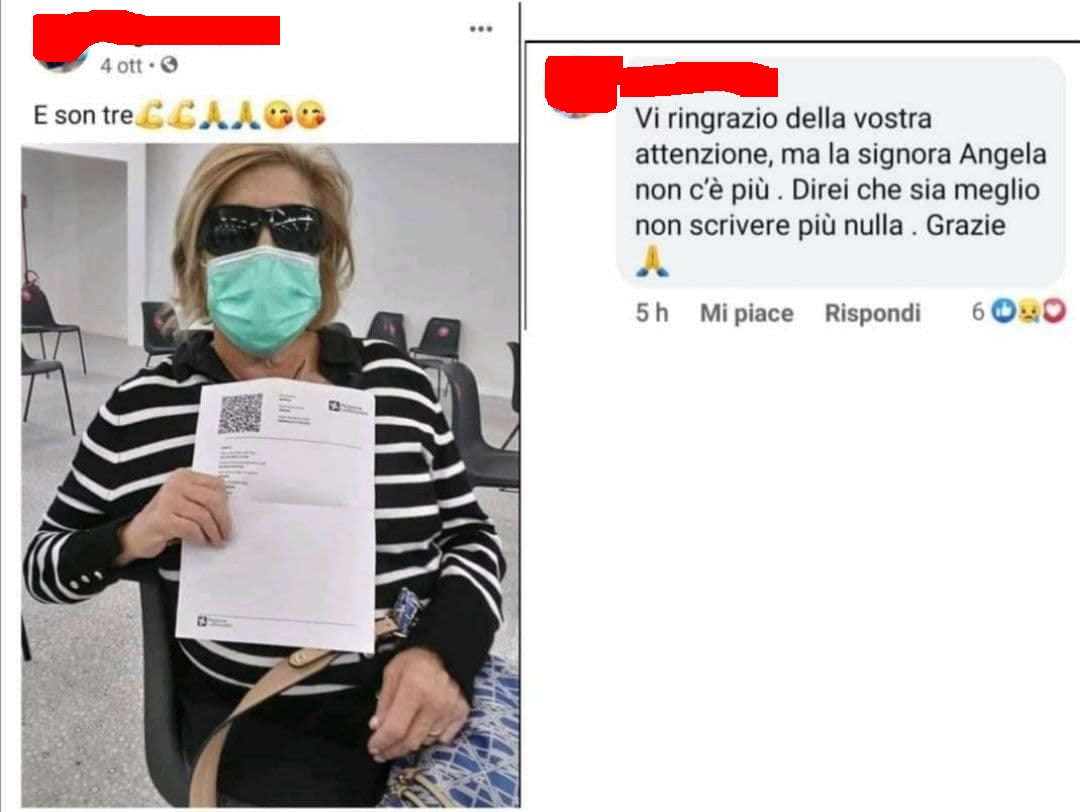This screenshot has height=812, width=1080.
Task: Click the blue Like reaction icon
Action: click(1004, 312)
